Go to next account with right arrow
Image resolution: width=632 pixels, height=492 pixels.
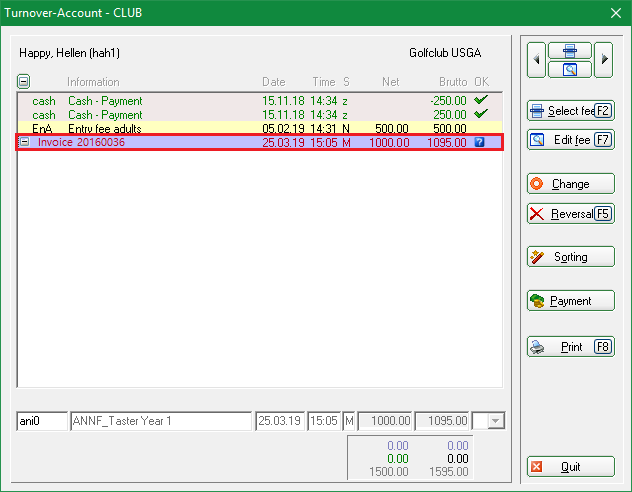coord(603,60)
